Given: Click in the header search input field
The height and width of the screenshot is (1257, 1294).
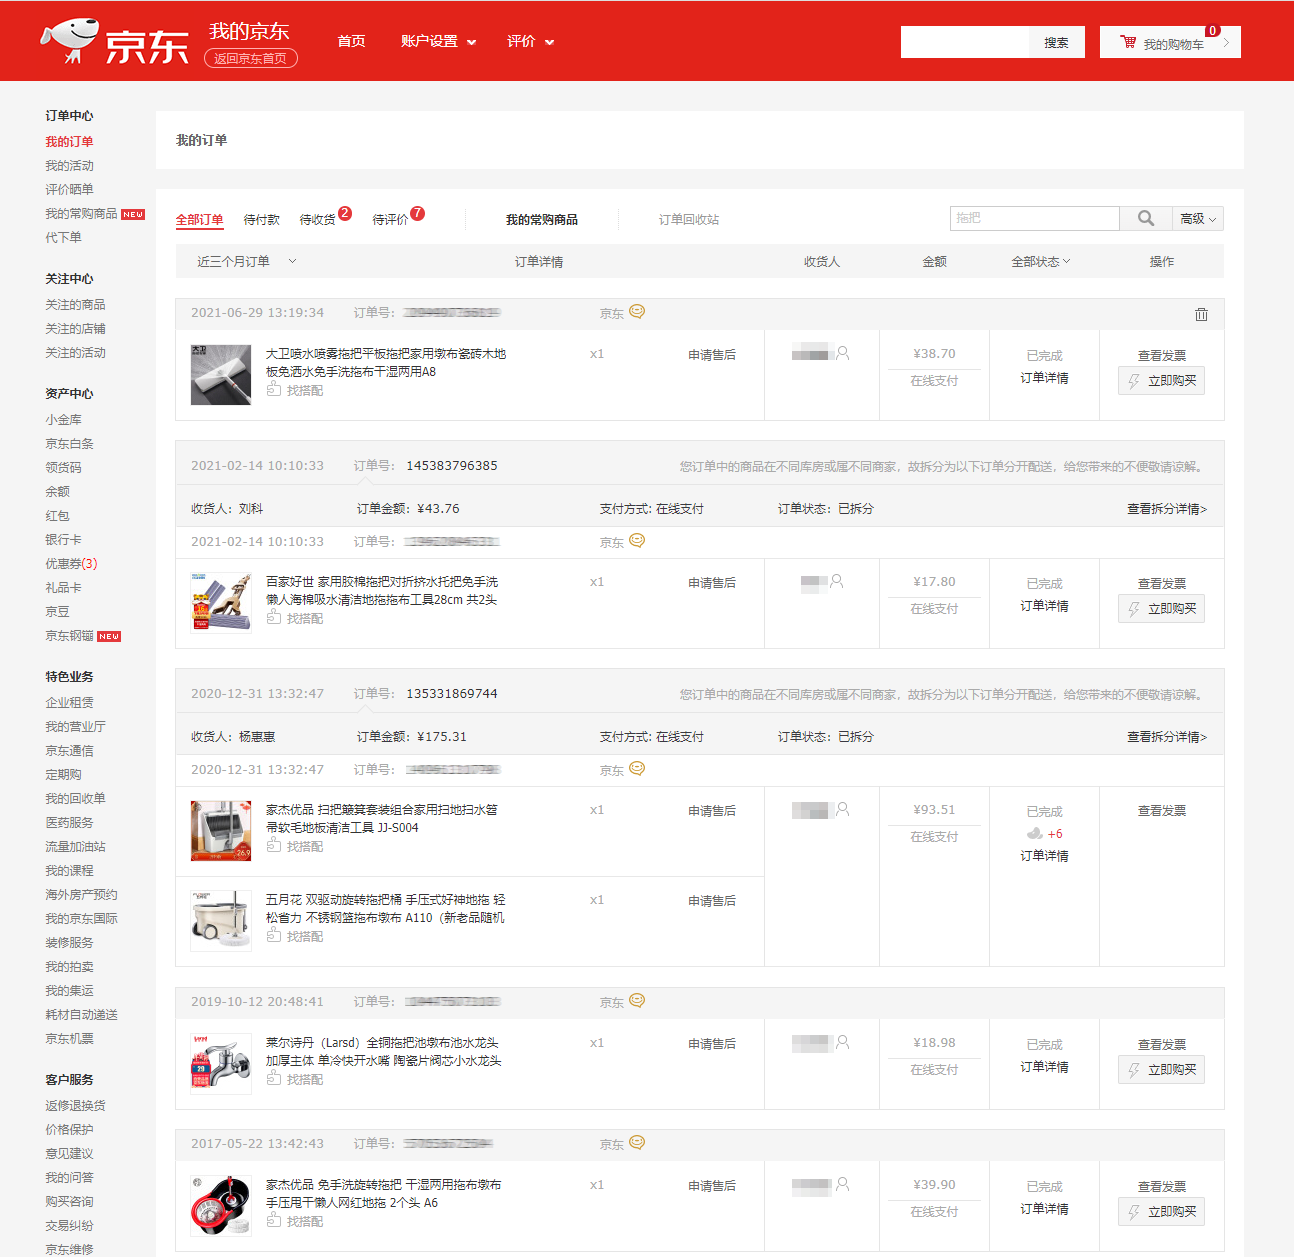Looking at the screenshot, I should pyautogui.click(x=965, y=42).
